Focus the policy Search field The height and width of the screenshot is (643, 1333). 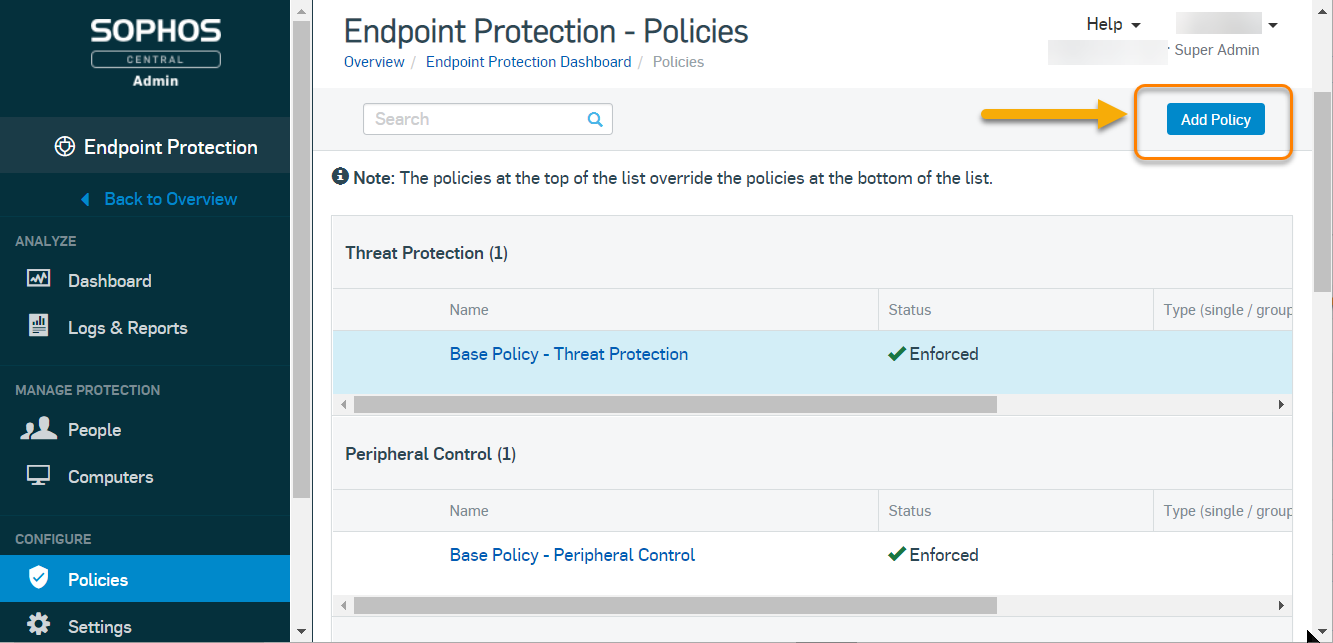pyautogui.click(x=475, y=119)
